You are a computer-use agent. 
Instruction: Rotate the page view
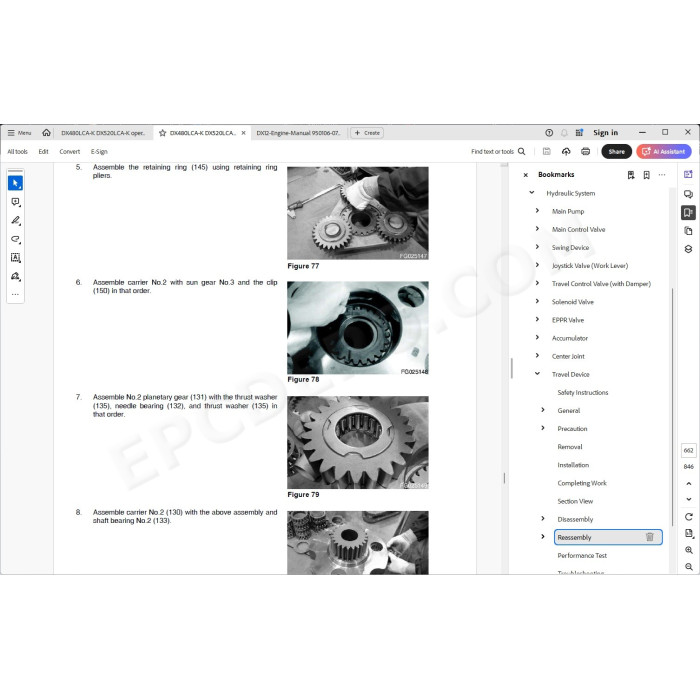point(689,517)
